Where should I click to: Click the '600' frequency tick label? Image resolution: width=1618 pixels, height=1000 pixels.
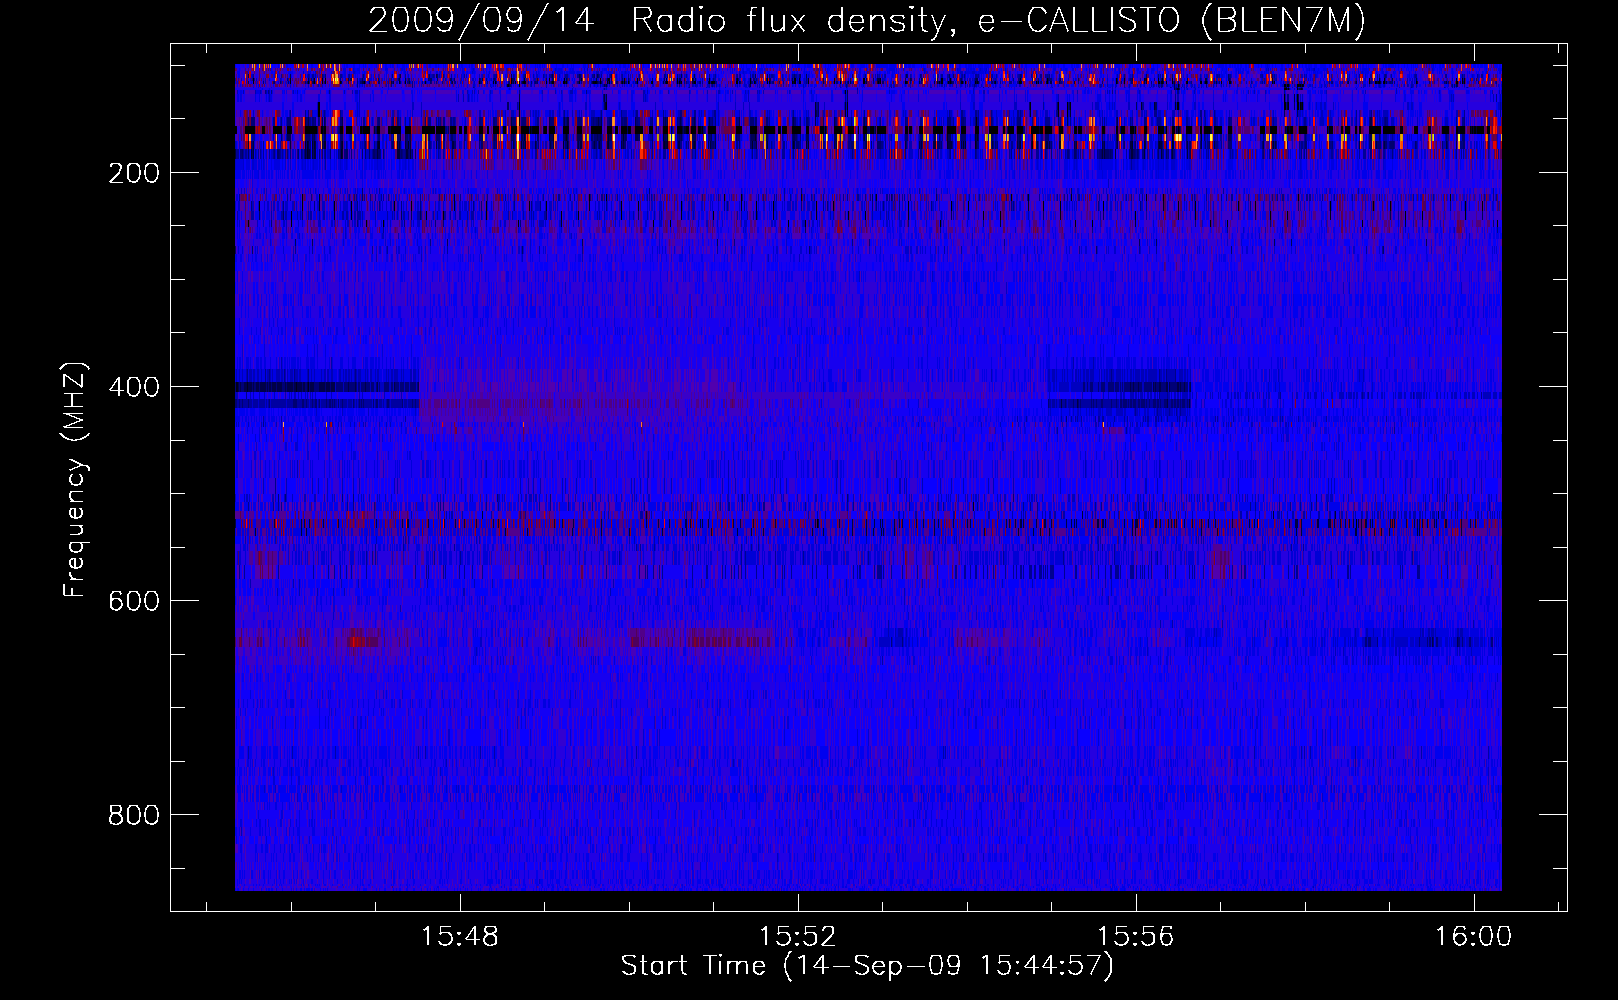(134, 602)
